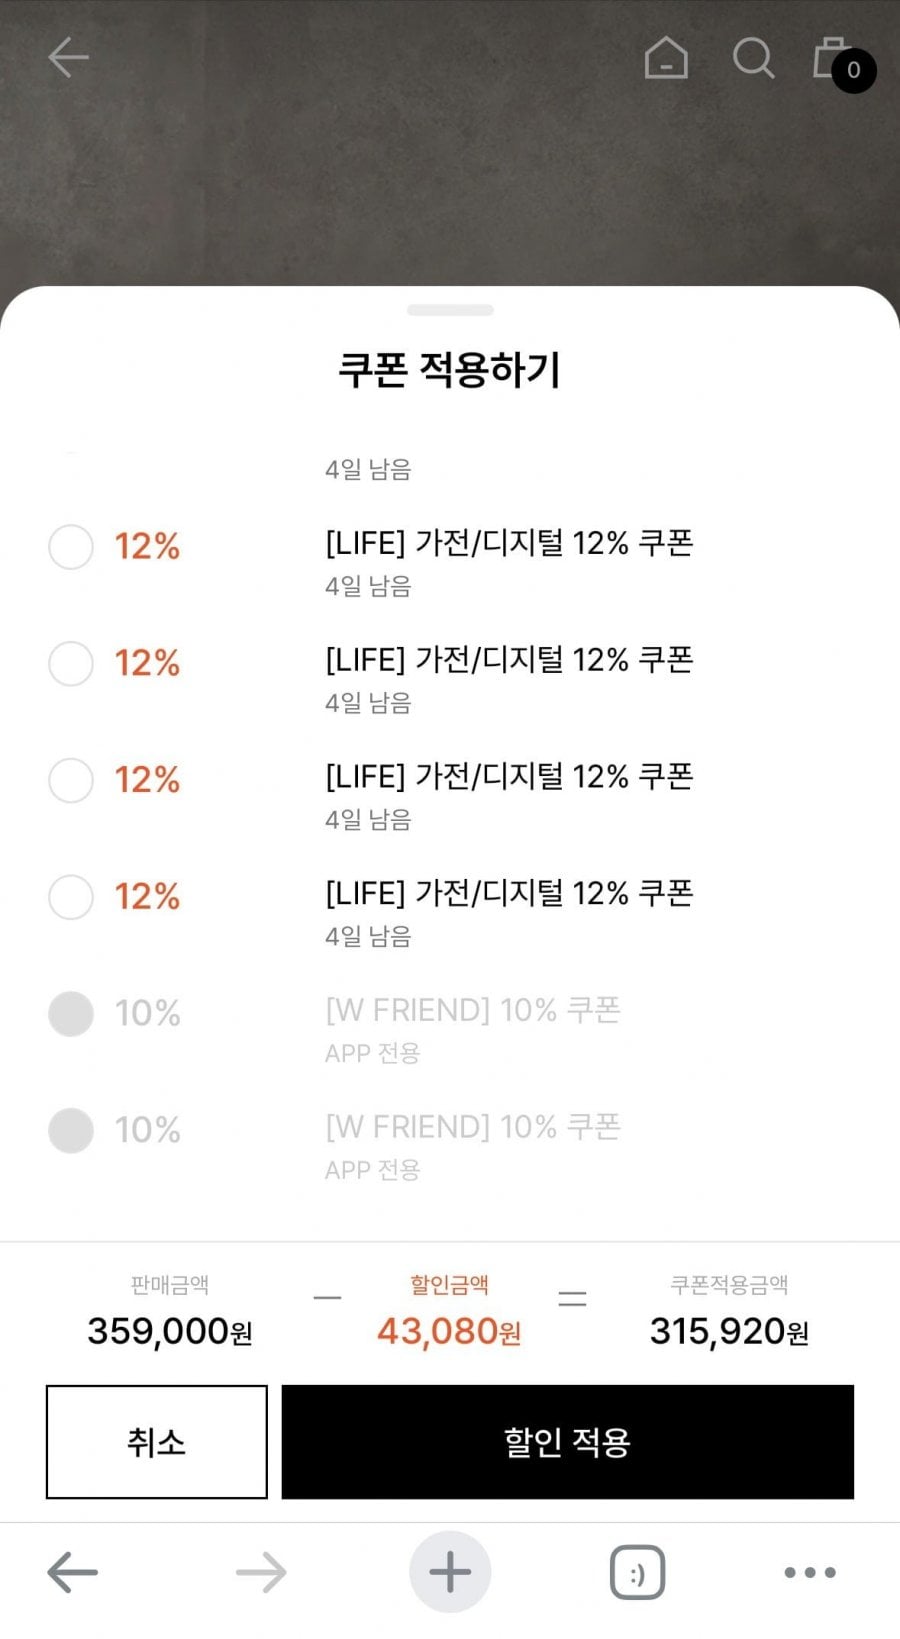Tap the bottom sheet drag handle
The image size is (900, 1639).
[x=450, y=310]
